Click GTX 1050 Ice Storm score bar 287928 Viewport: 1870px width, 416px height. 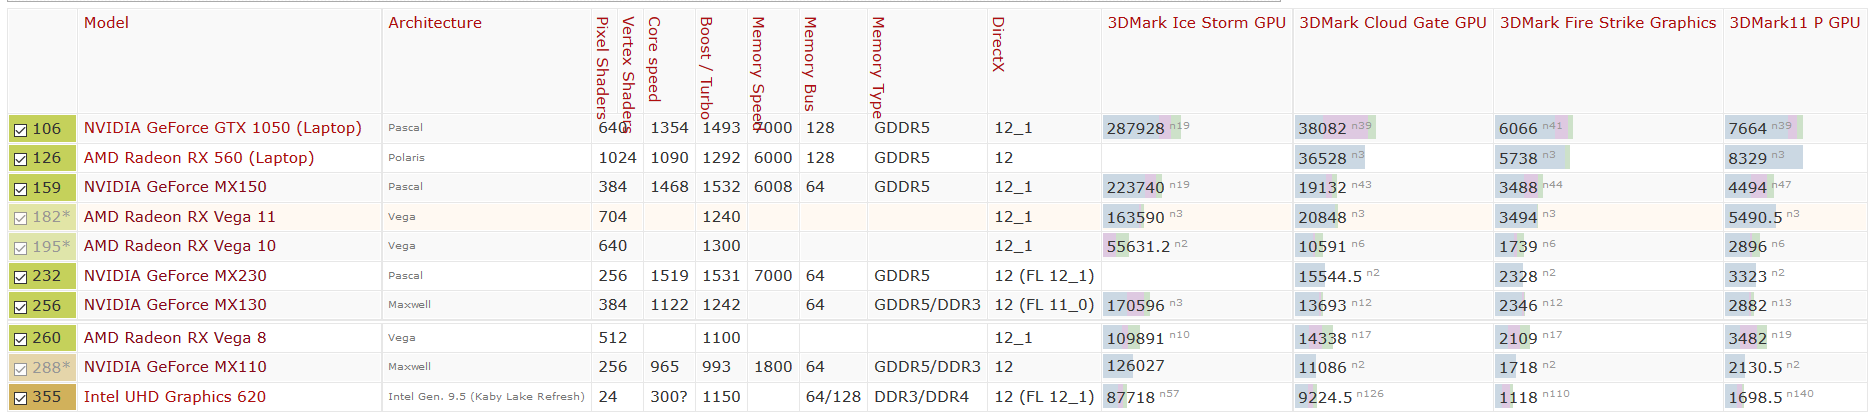point(1136,129)
